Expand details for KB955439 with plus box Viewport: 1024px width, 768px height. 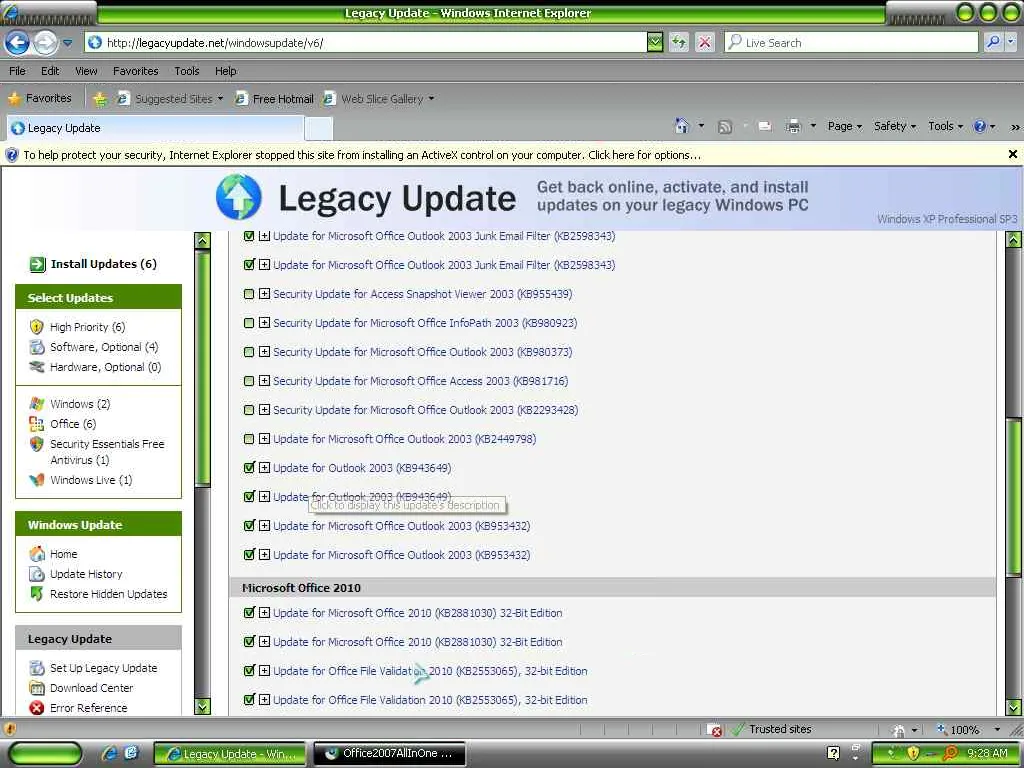[264, 294]
